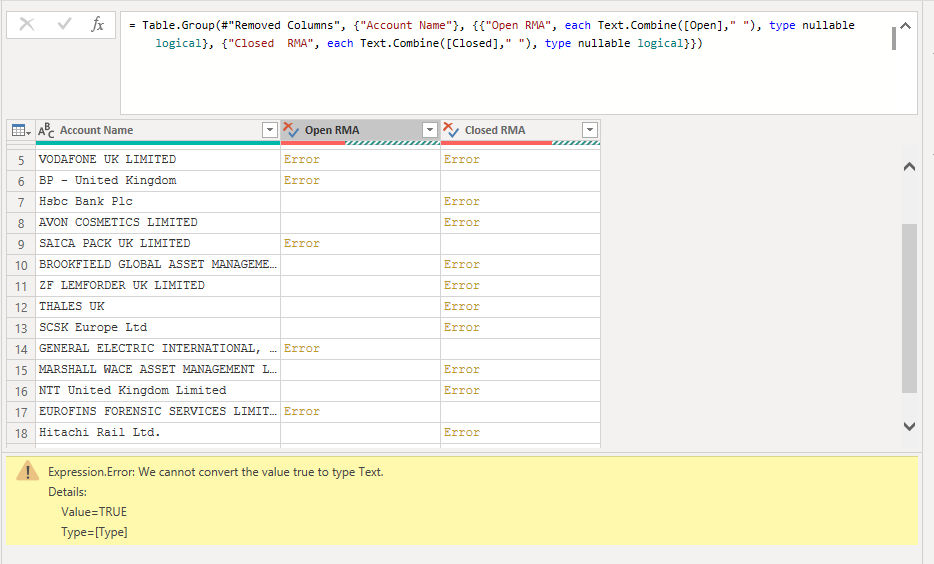Select the THALES UK cell
Screen dimensions: 934x564
point(158,306)
